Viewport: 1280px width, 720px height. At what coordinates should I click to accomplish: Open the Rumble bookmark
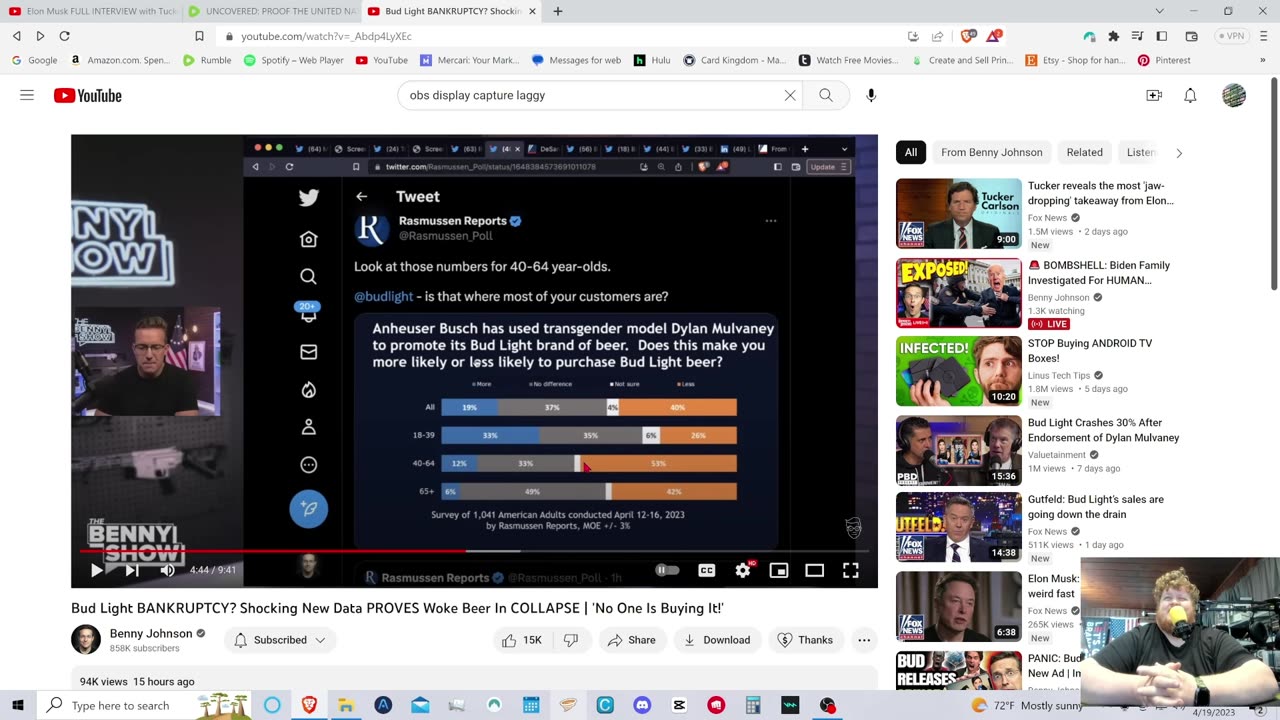coord(207,60)
